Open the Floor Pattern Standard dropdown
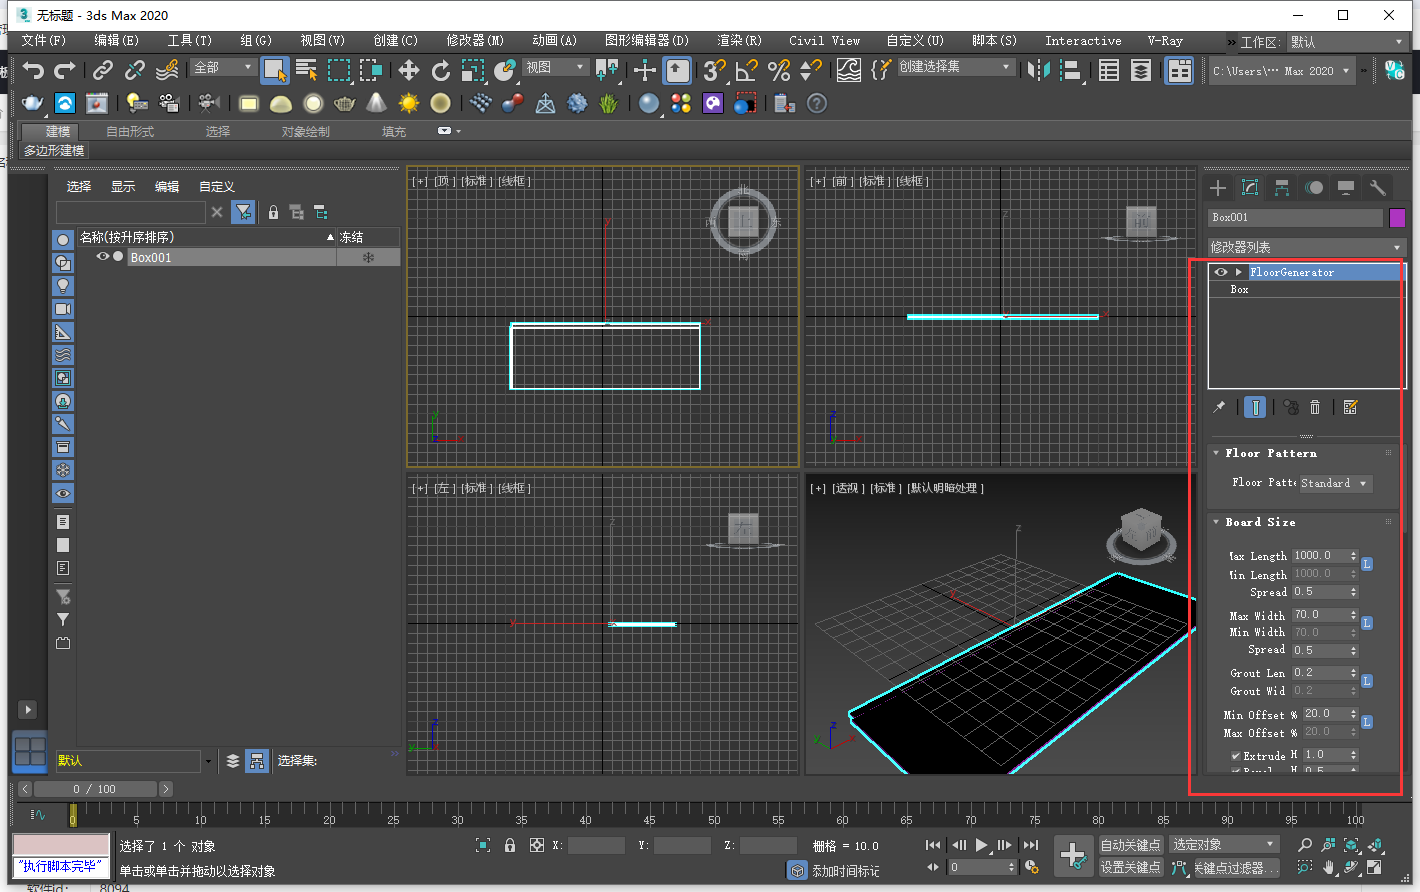Image resolution: width=1420 pixels, height=892 pixels. tap(1335, 483)
